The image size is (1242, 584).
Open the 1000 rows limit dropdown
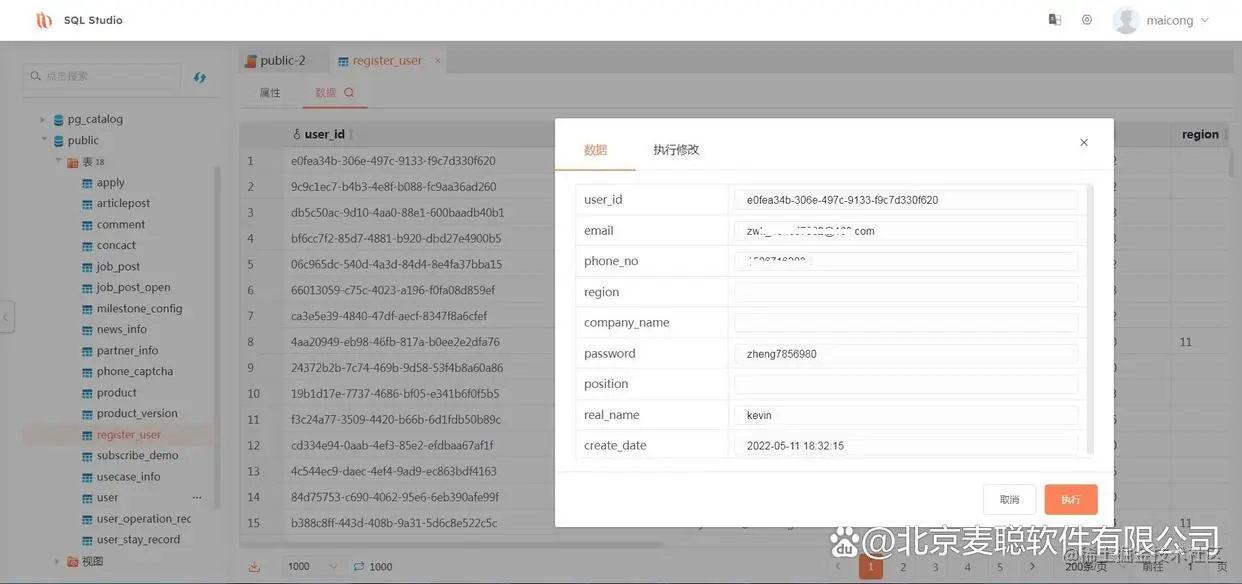[311, 567]
